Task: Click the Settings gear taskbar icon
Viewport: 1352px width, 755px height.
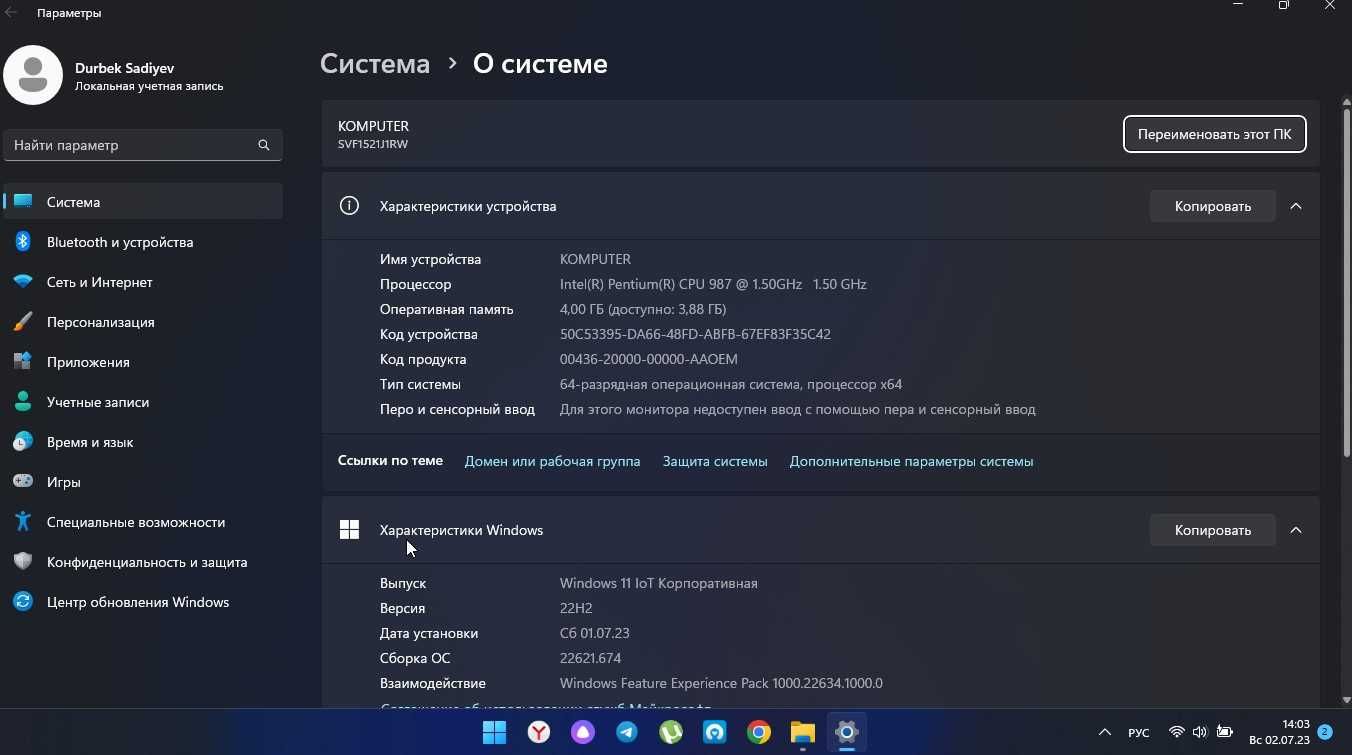Action: click(x=847, y=732)
